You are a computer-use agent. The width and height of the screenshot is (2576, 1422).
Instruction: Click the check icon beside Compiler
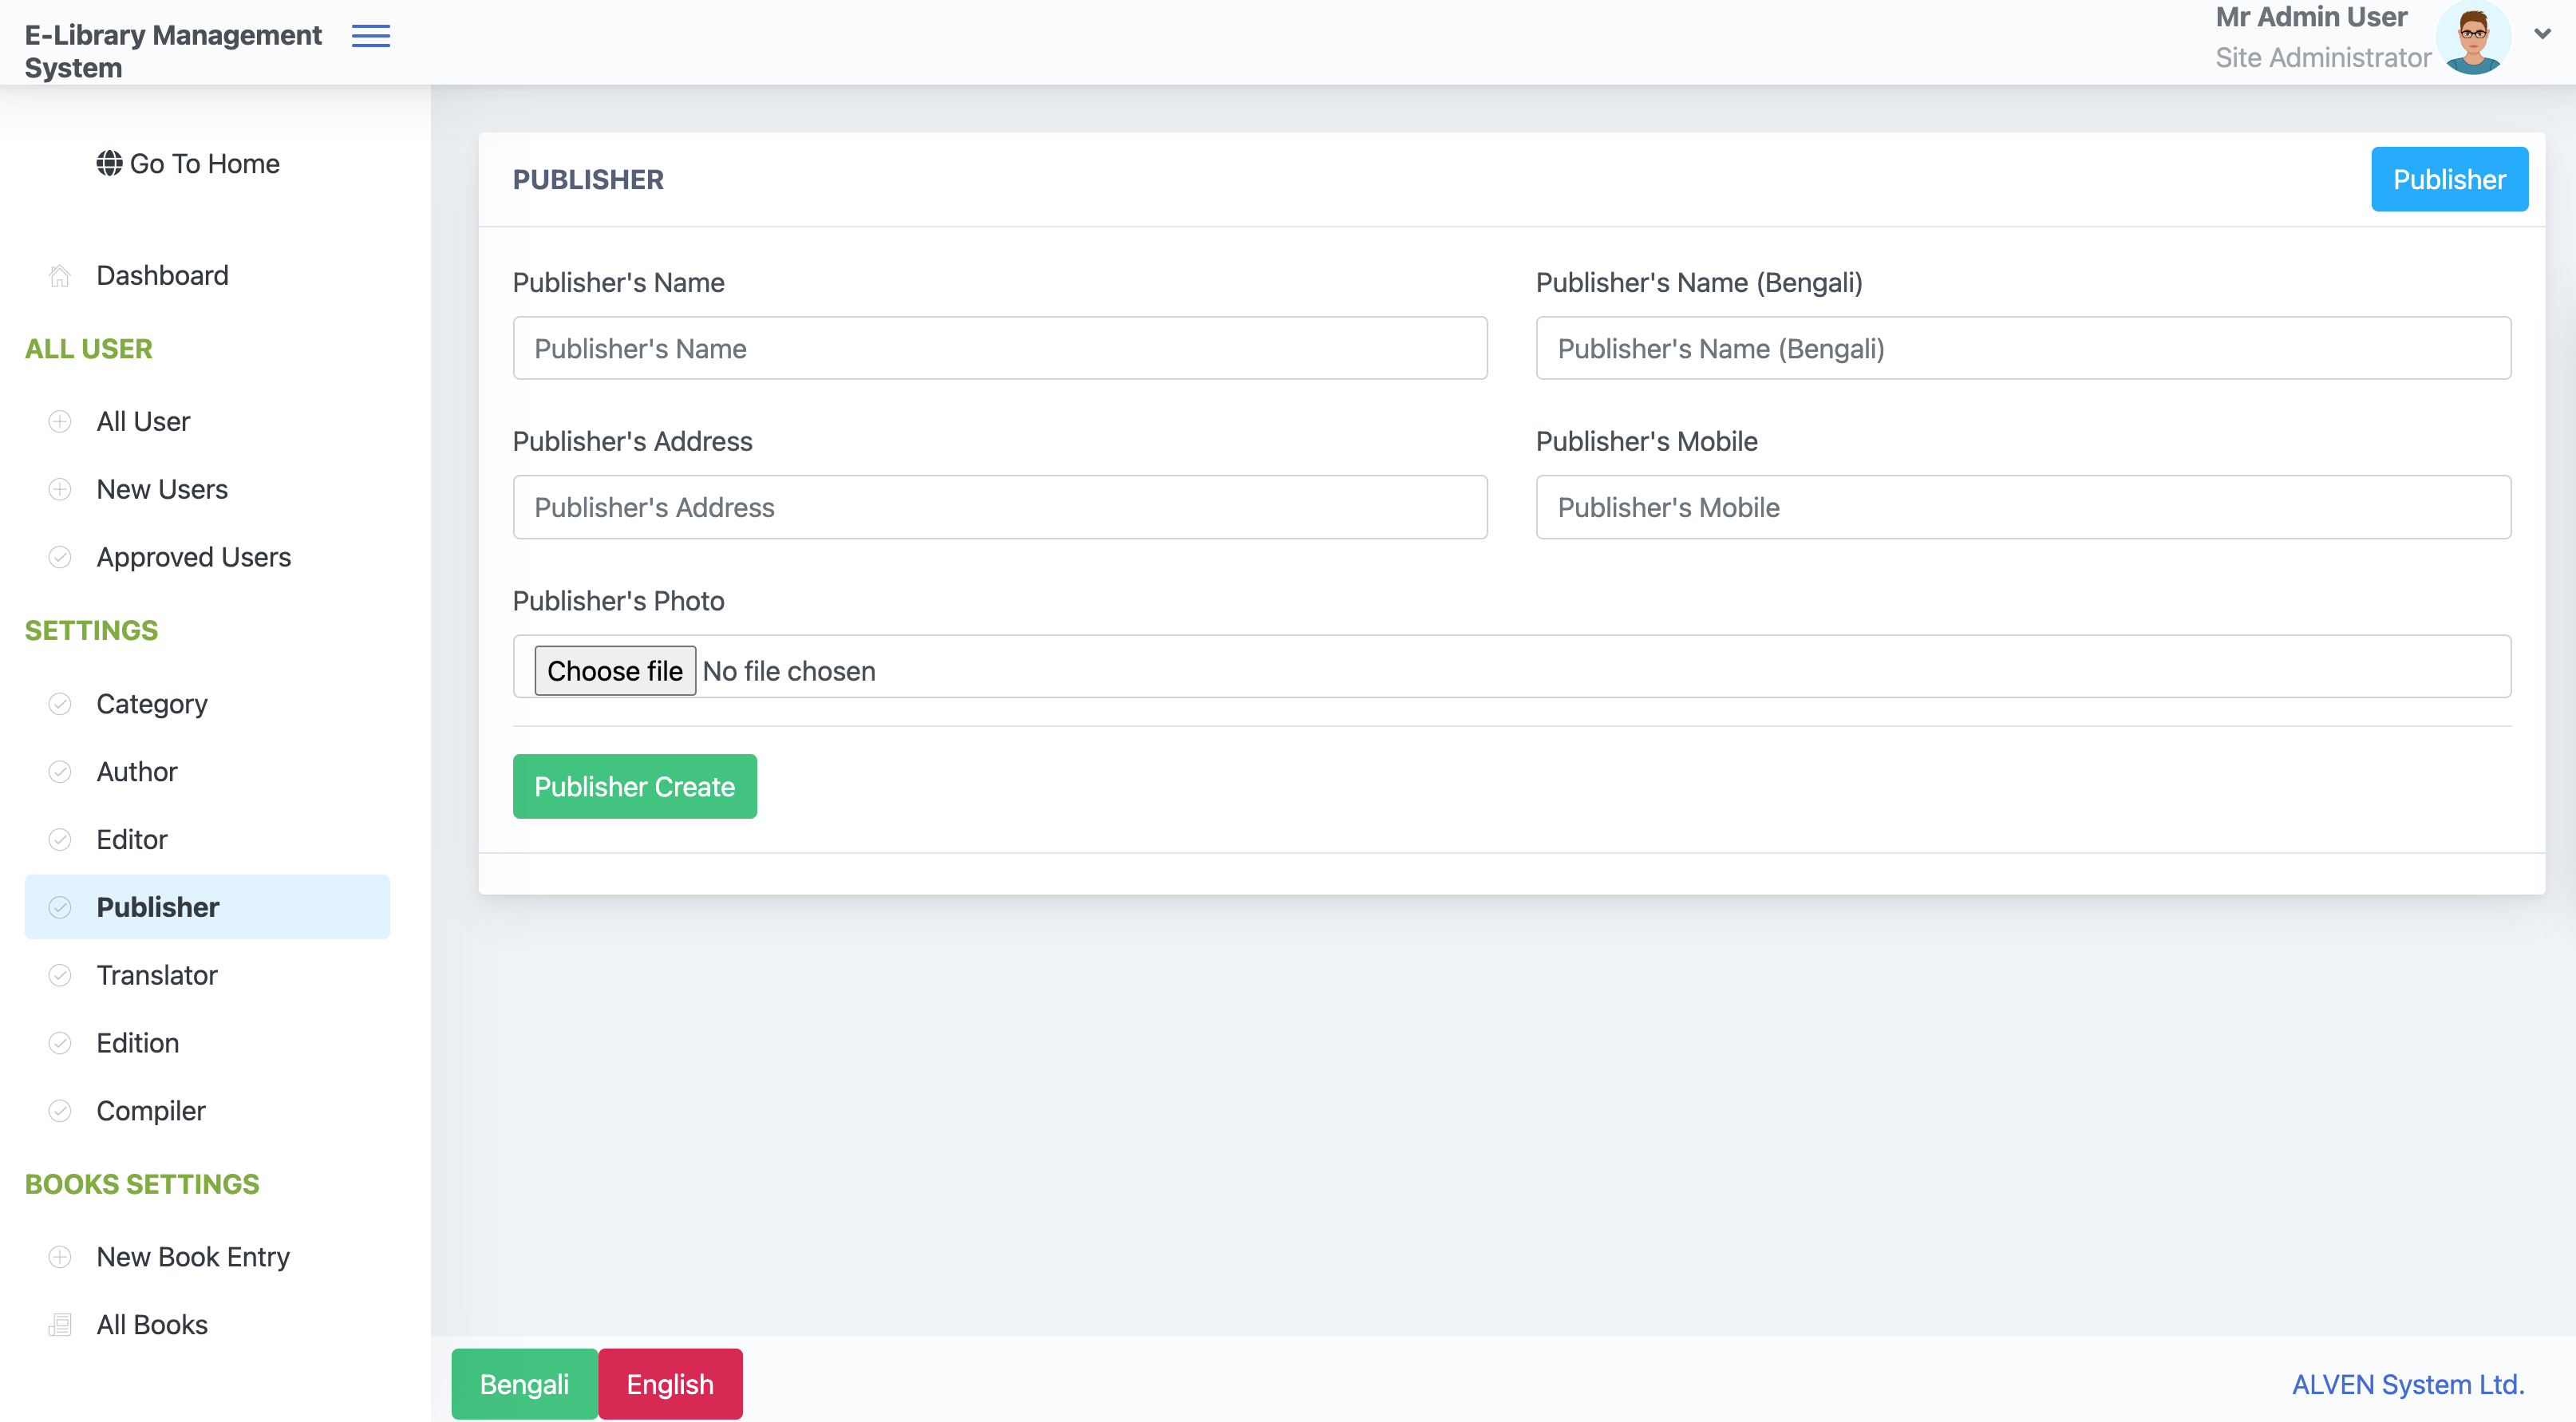coord(60,1111)
